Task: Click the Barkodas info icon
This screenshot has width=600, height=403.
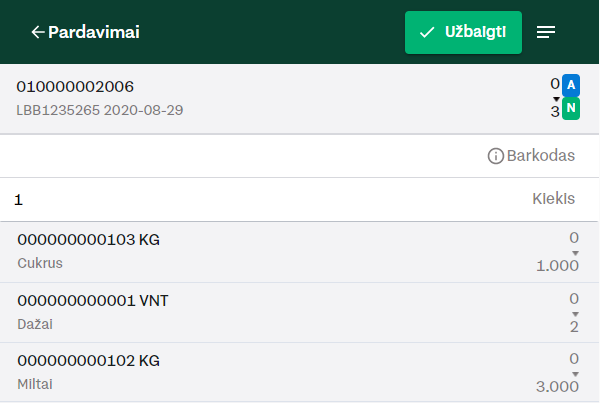Action: point(496,156)
